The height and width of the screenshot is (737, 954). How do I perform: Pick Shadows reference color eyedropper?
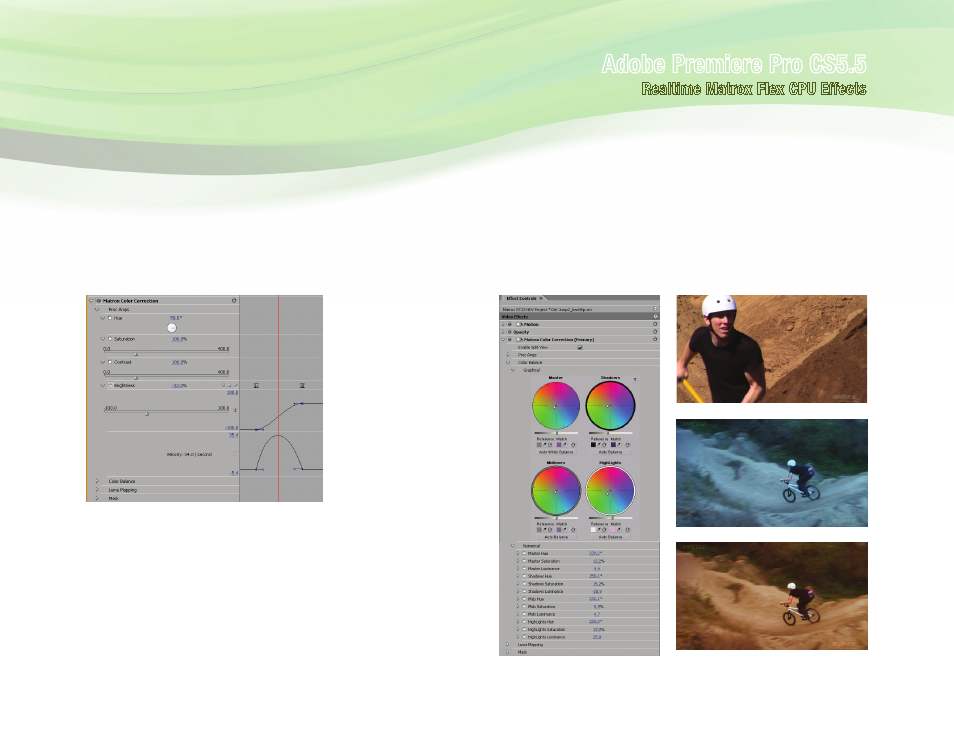599,445
